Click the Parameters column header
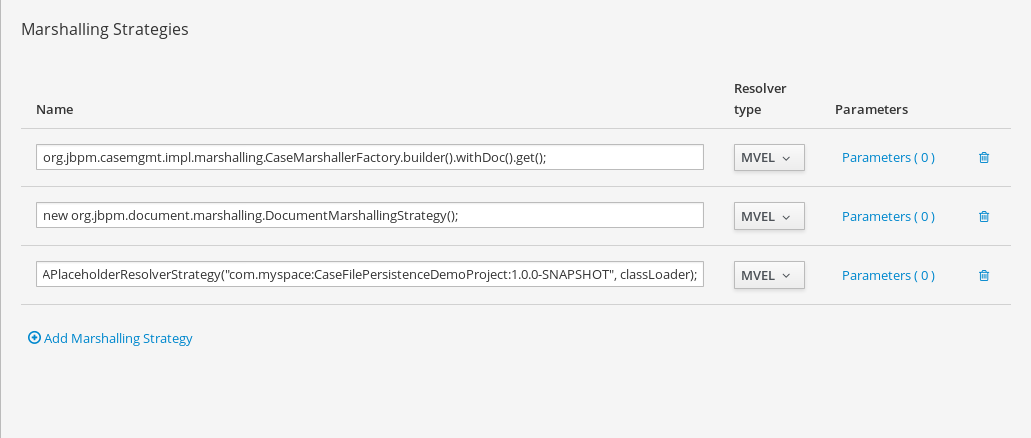 pyautogui.click(x=871, y=109)
